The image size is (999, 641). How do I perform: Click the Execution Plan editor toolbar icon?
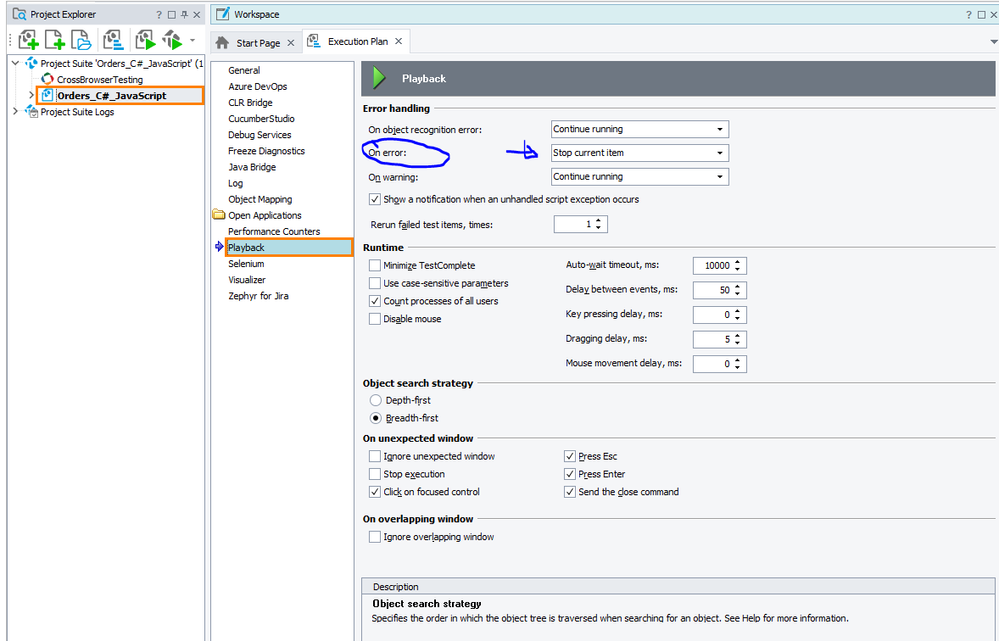coord(114,40)
